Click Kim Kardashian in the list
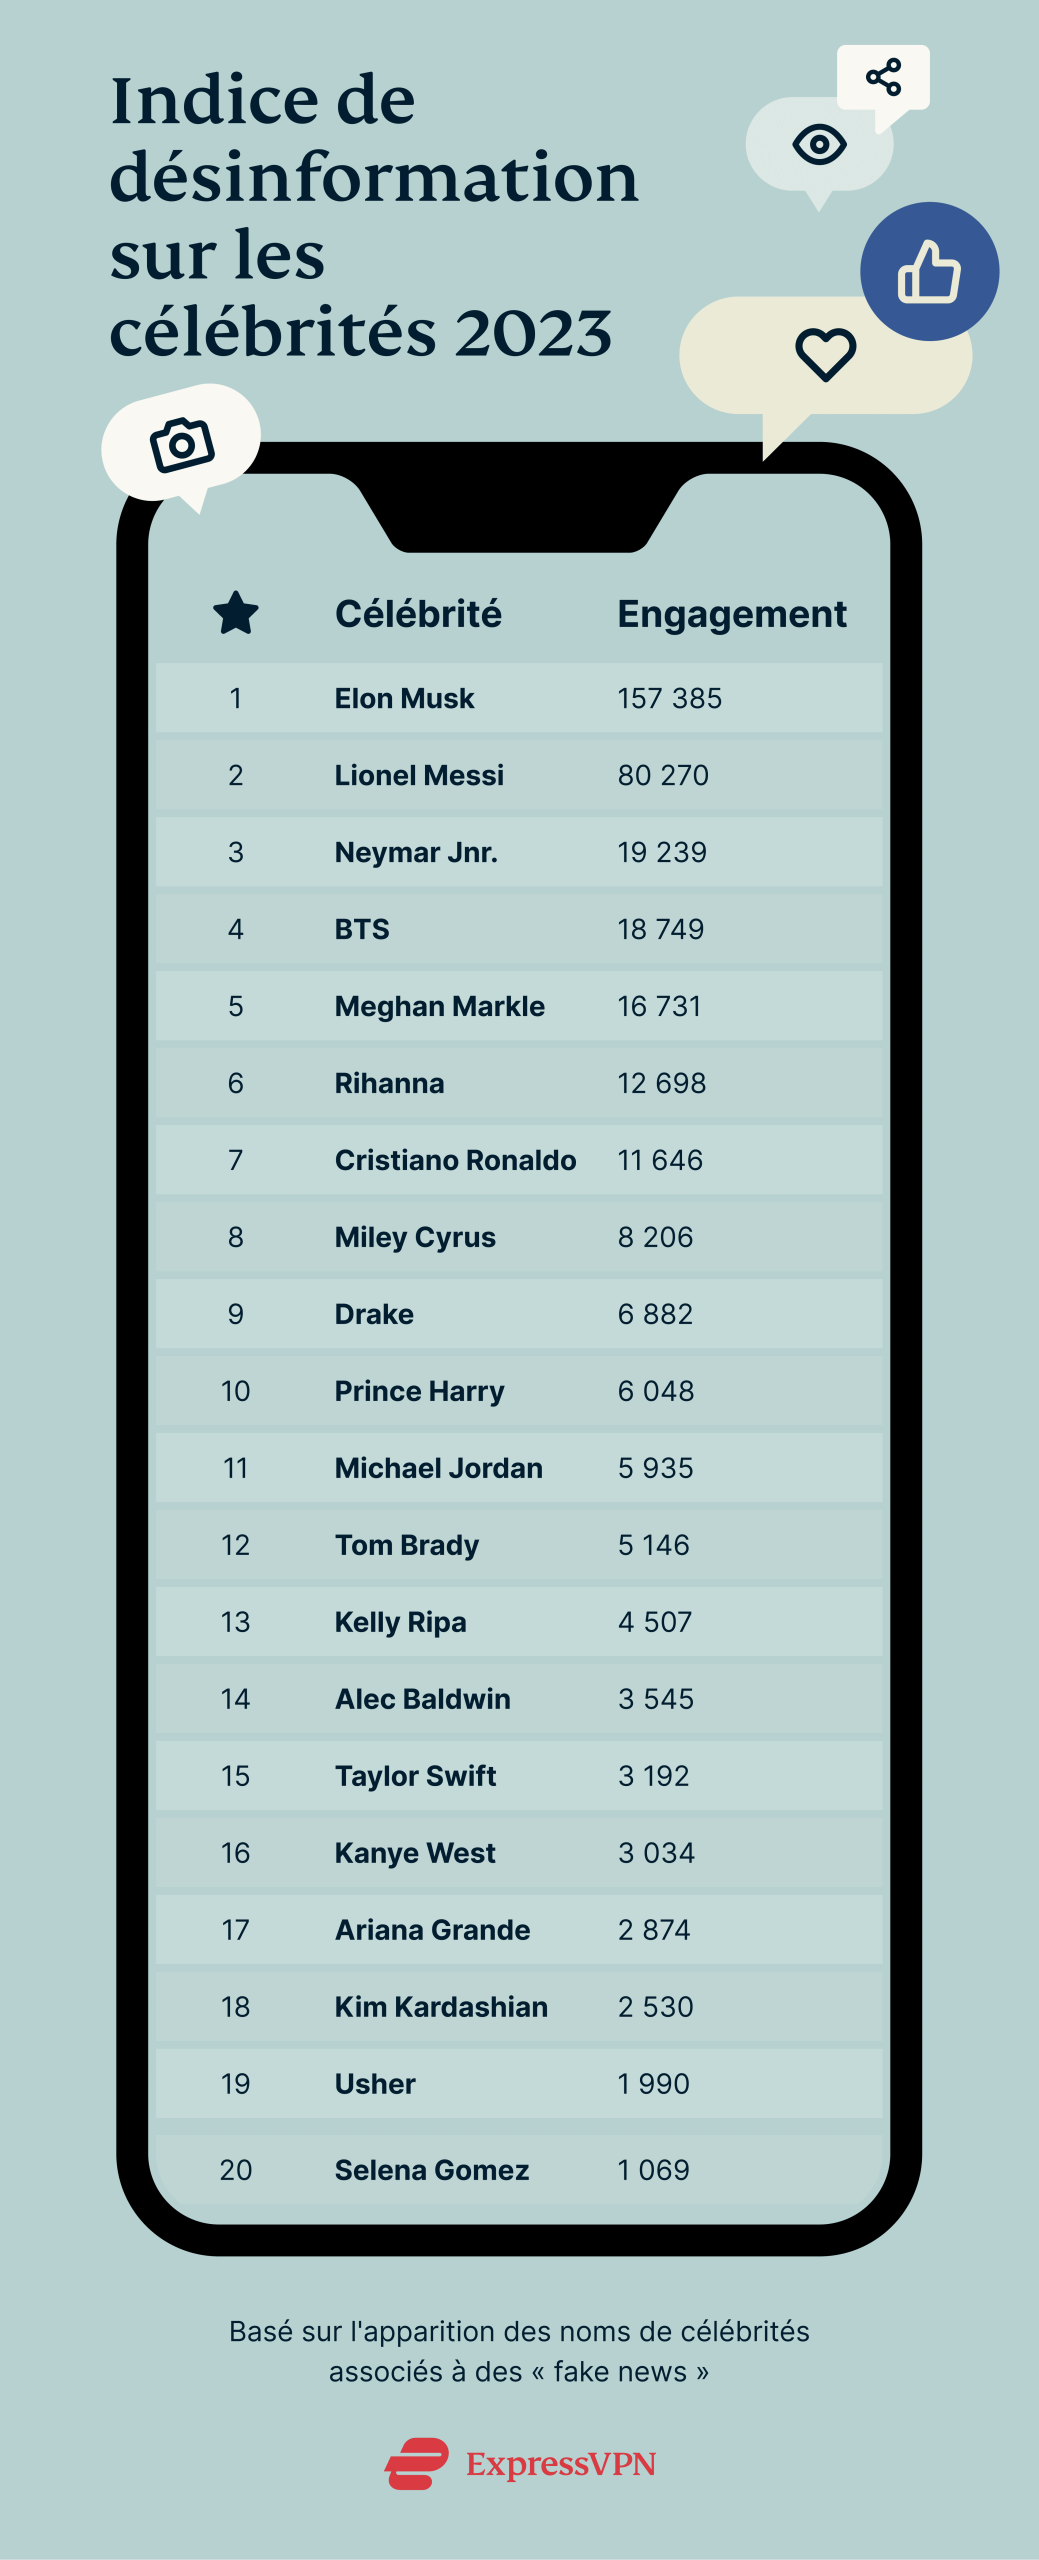Image resolution: width=1039 pixels, height=2560 pixels. point(441,2007)
